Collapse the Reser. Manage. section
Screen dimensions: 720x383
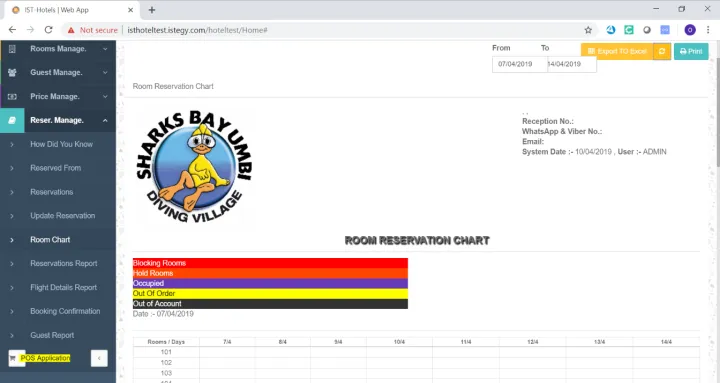(x=105, y=120)
